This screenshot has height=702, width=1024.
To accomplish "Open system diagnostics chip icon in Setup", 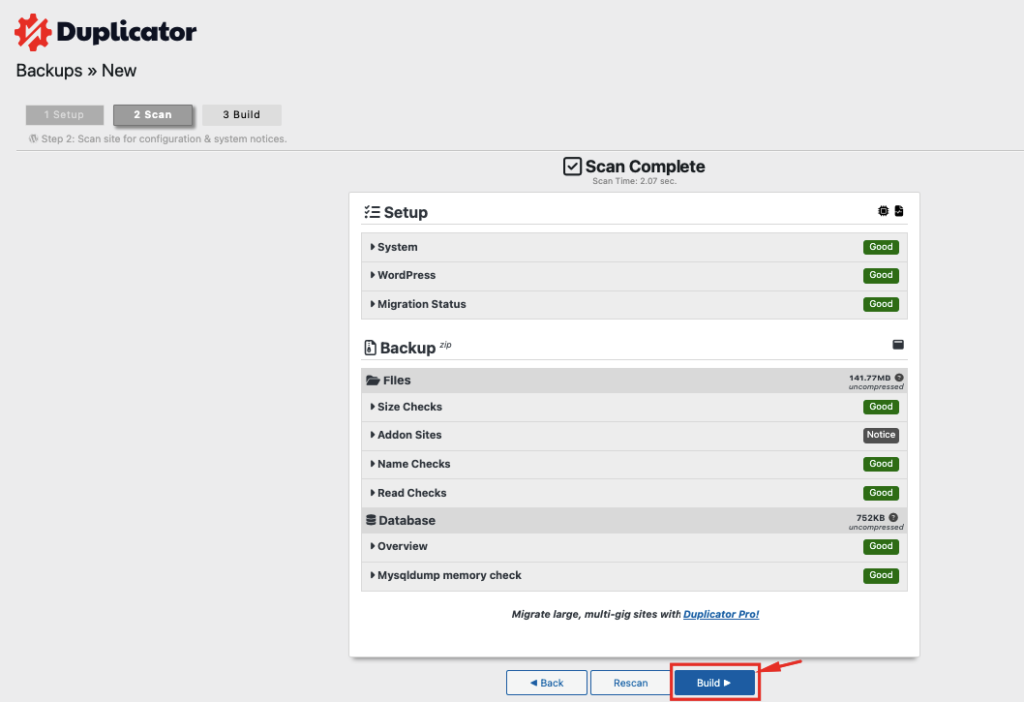I will [883, 211].
